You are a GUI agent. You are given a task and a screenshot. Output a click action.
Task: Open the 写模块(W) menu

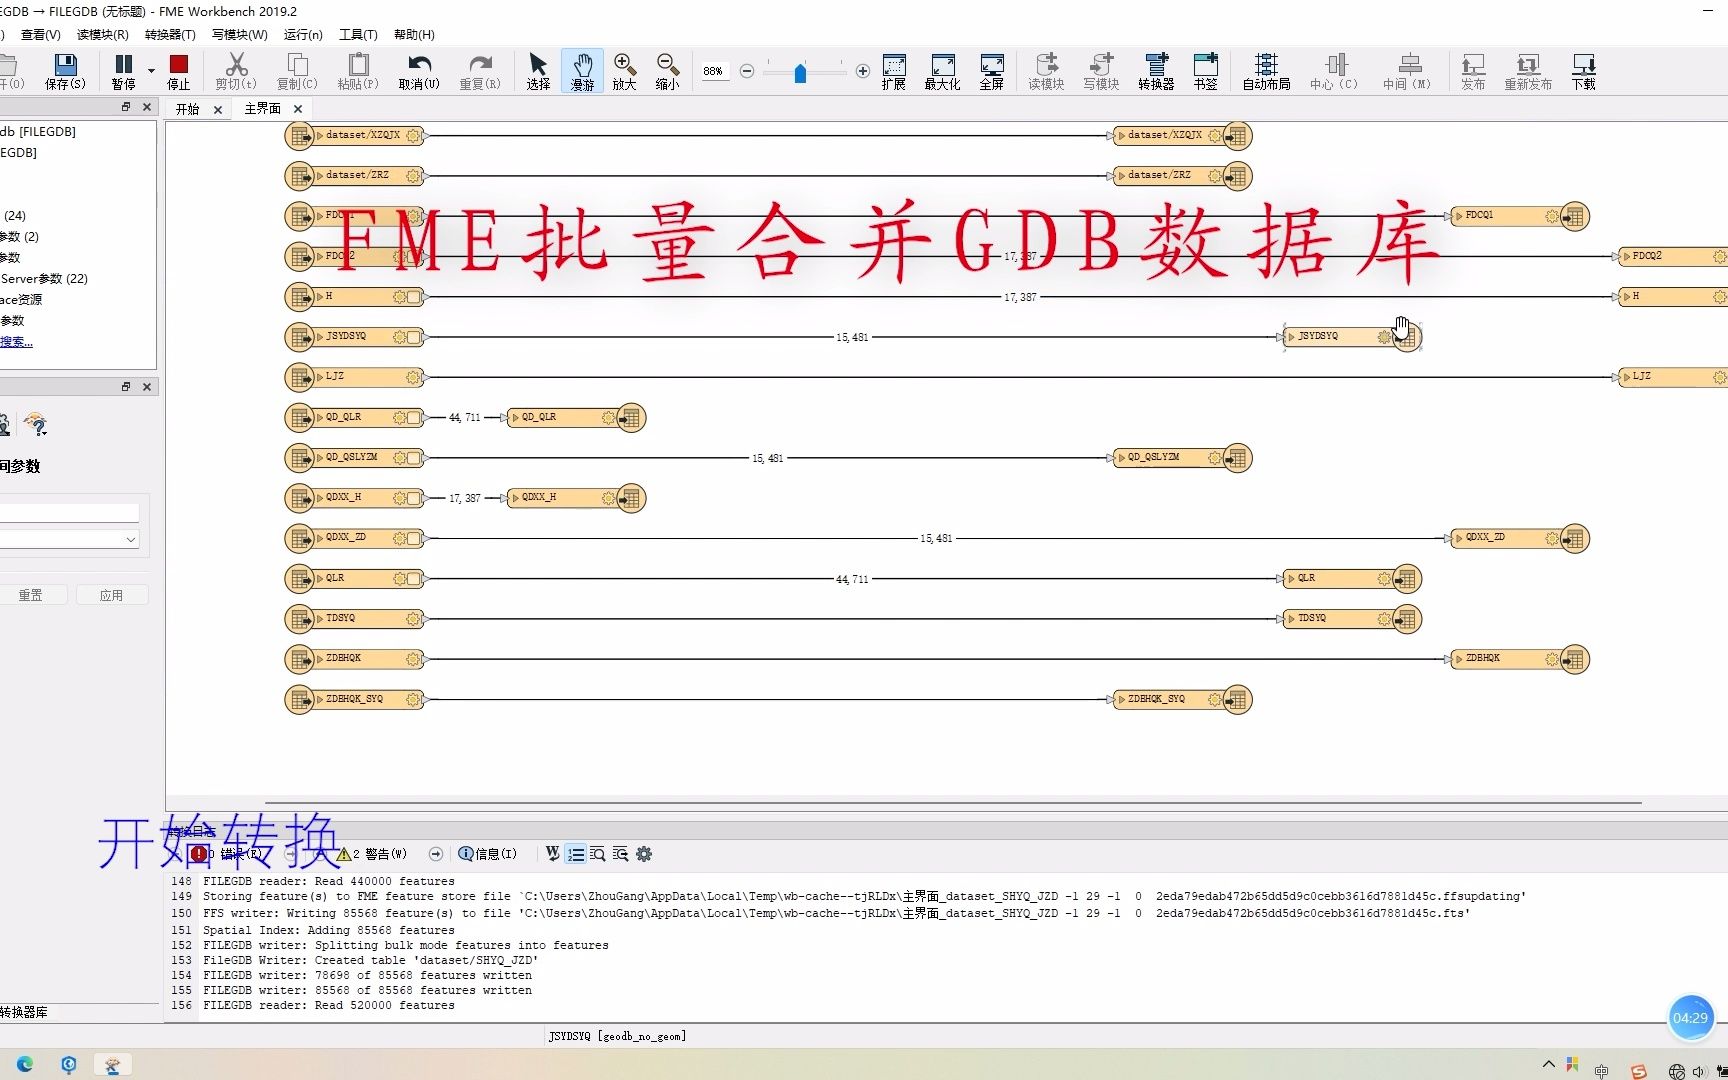(x=240, y=34)
